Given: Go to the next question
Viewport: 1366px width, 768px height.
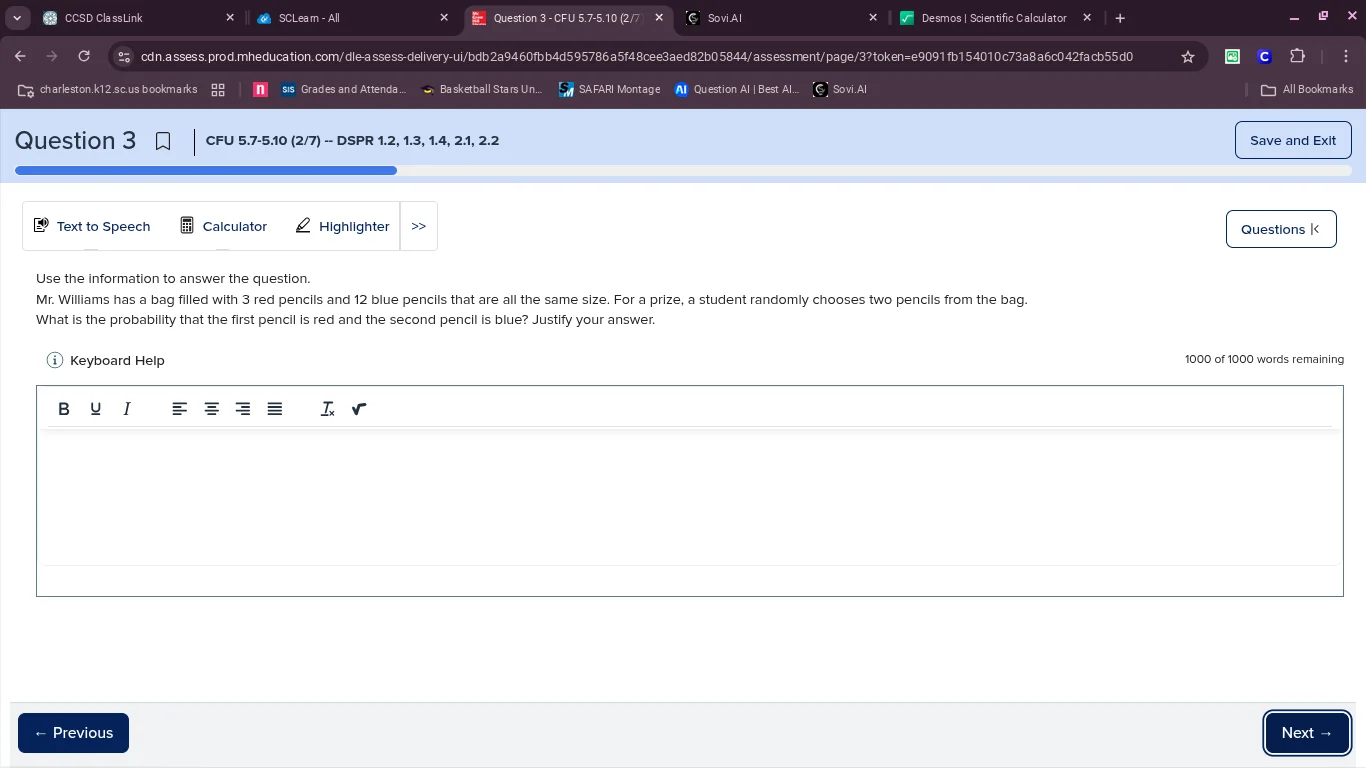Looking at the screenshot, I should pos(1306,733).
